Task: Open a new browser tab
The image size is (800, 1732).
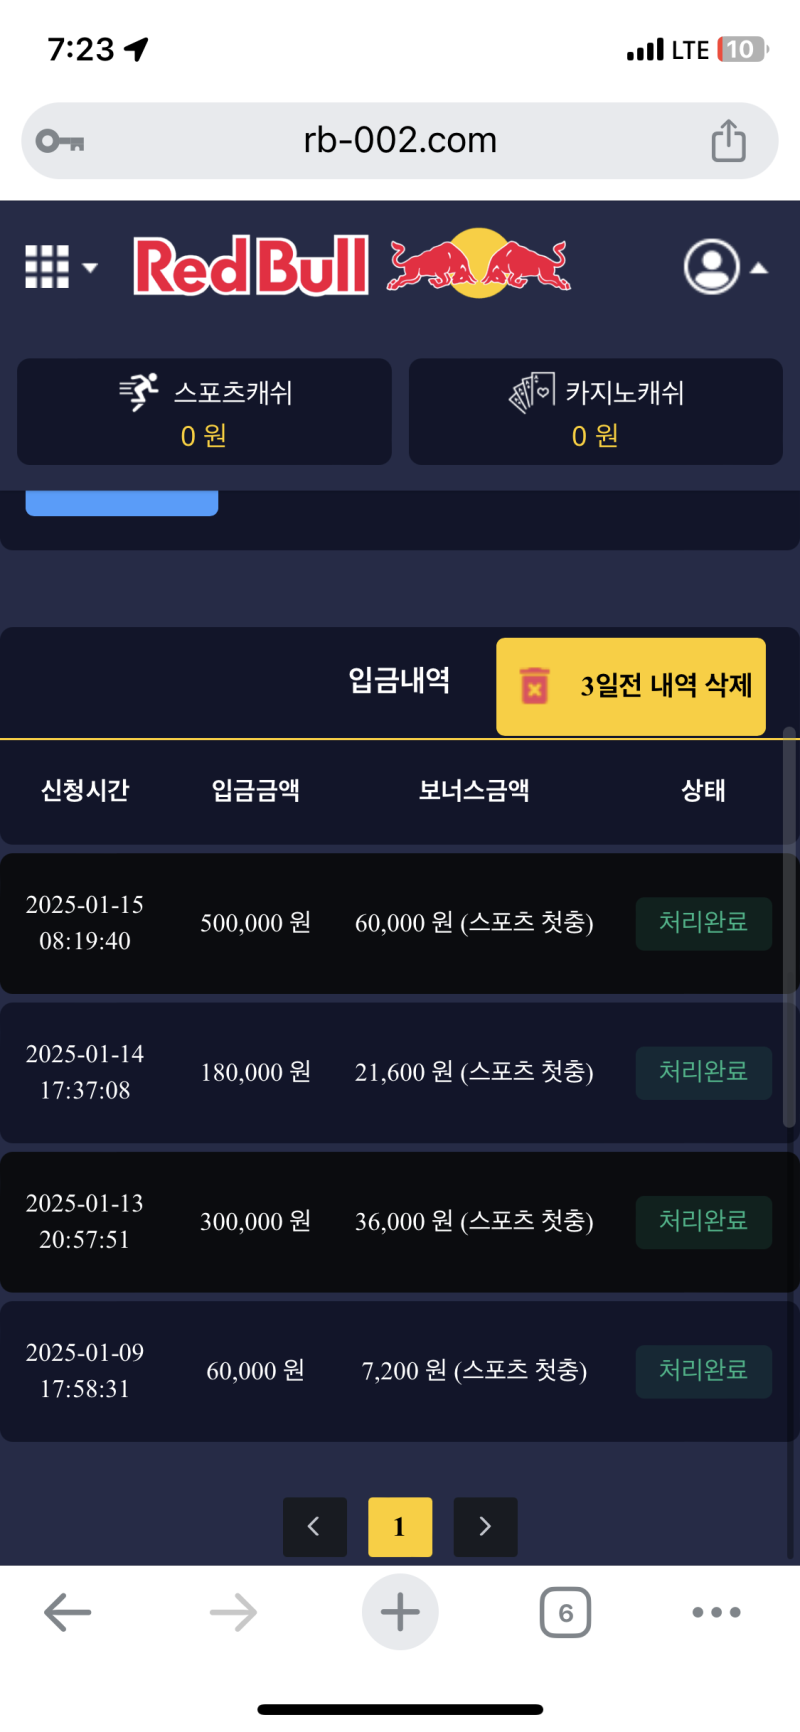Action: (400, 1612)
